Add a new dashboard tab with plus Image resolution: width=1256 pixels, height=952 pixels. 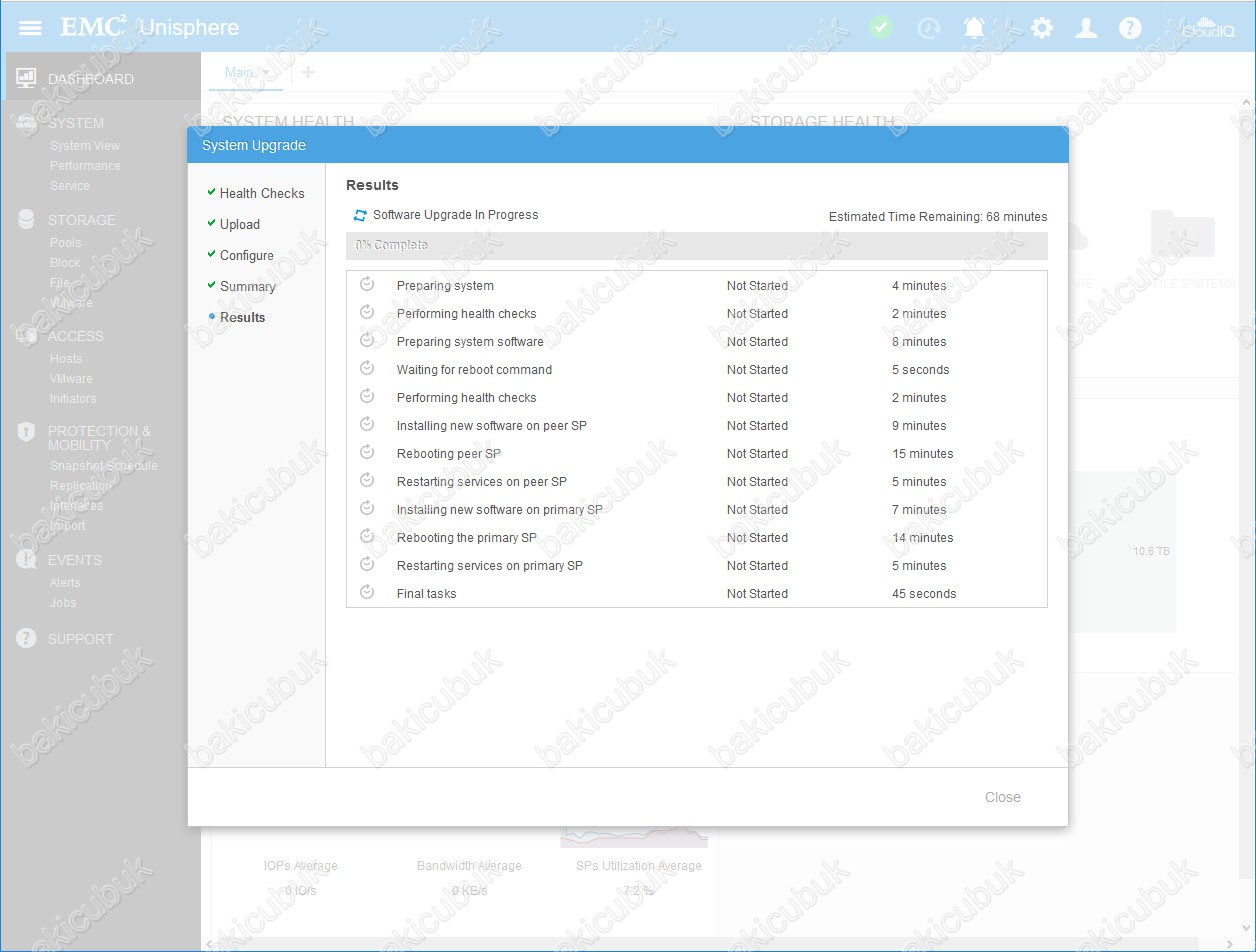[308, 72]
